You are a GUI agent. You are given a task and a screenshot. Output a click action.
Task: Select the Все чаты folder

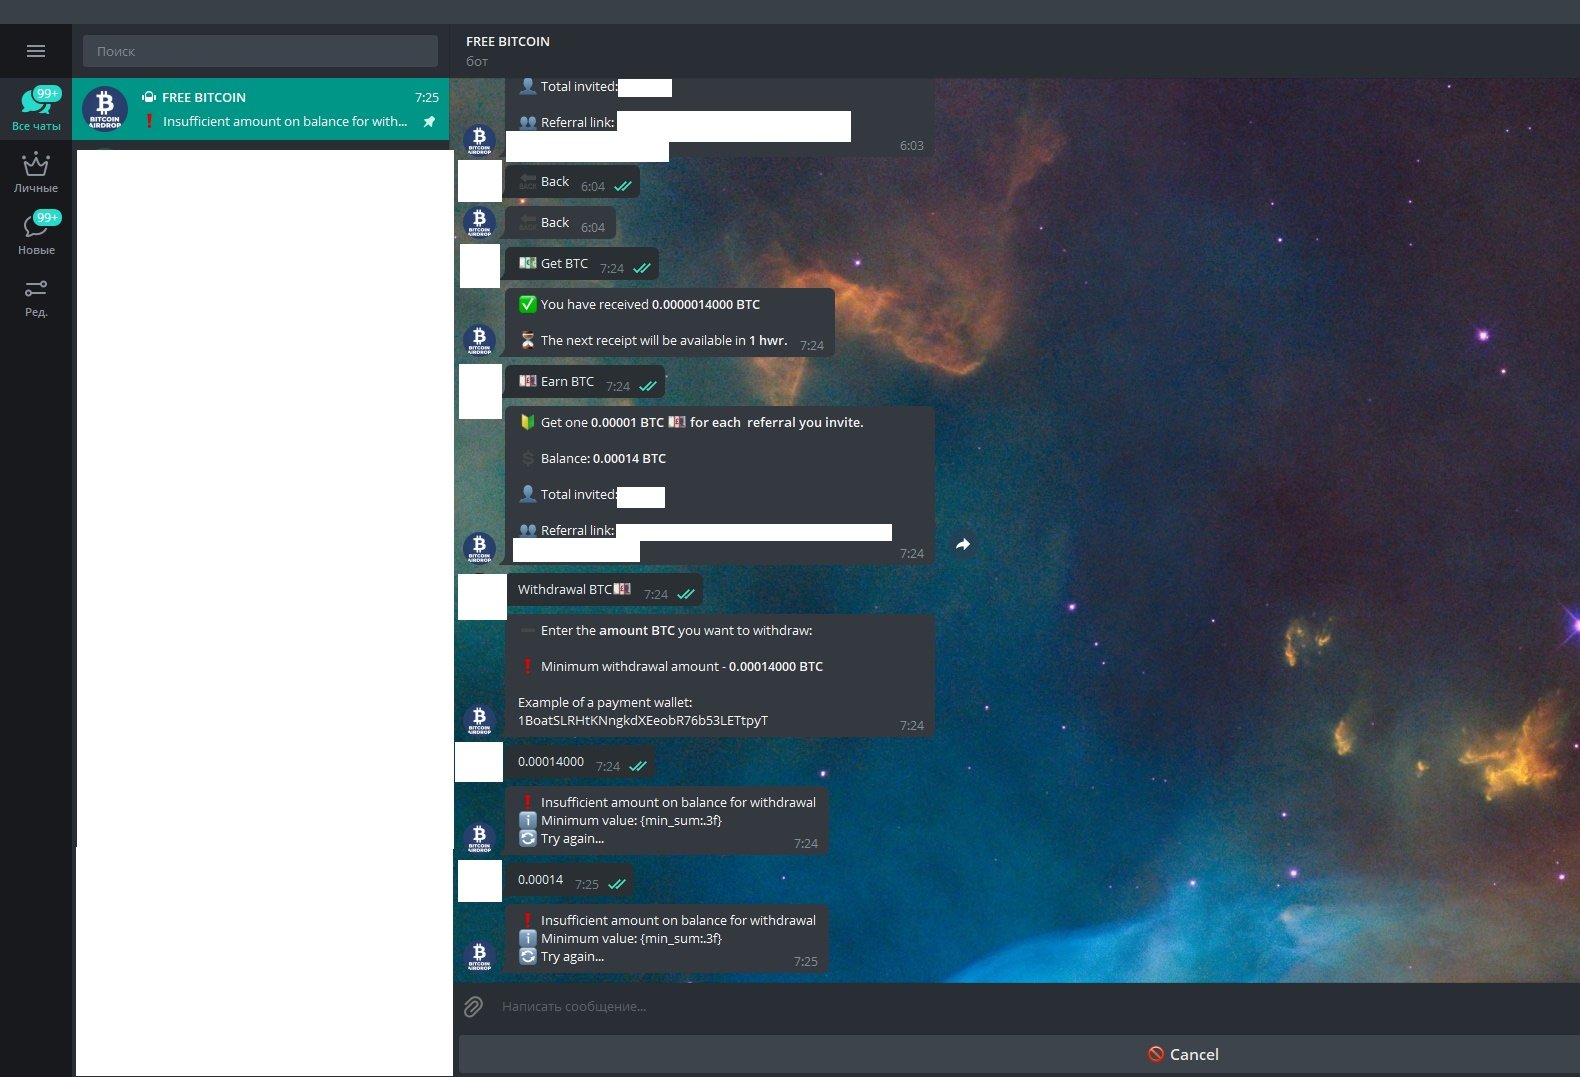(x=36, y=109)
